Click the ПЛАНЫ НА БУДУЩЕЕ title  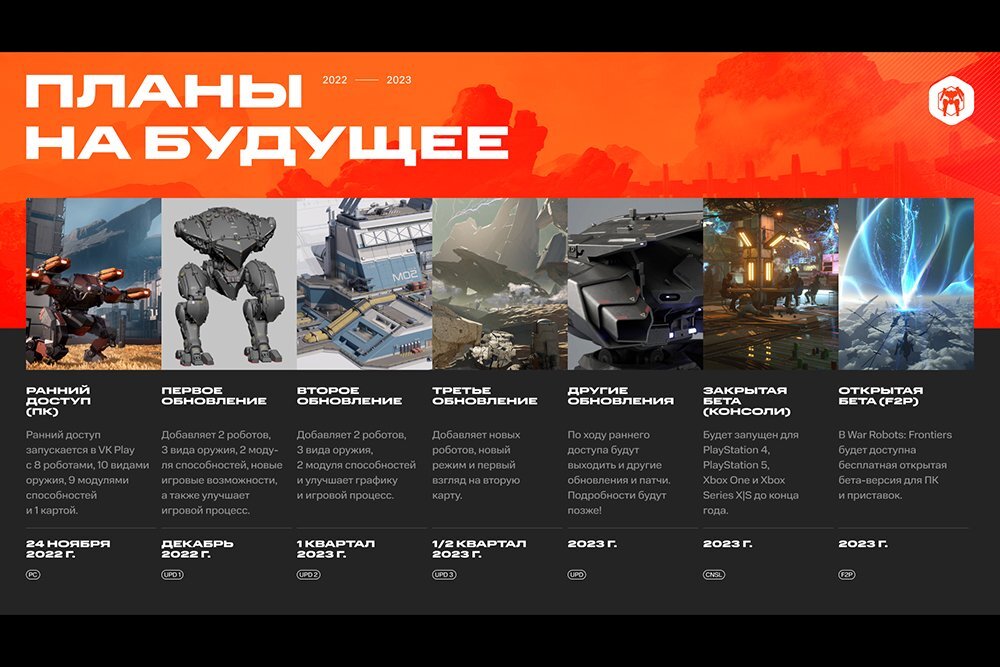[267, 118]
